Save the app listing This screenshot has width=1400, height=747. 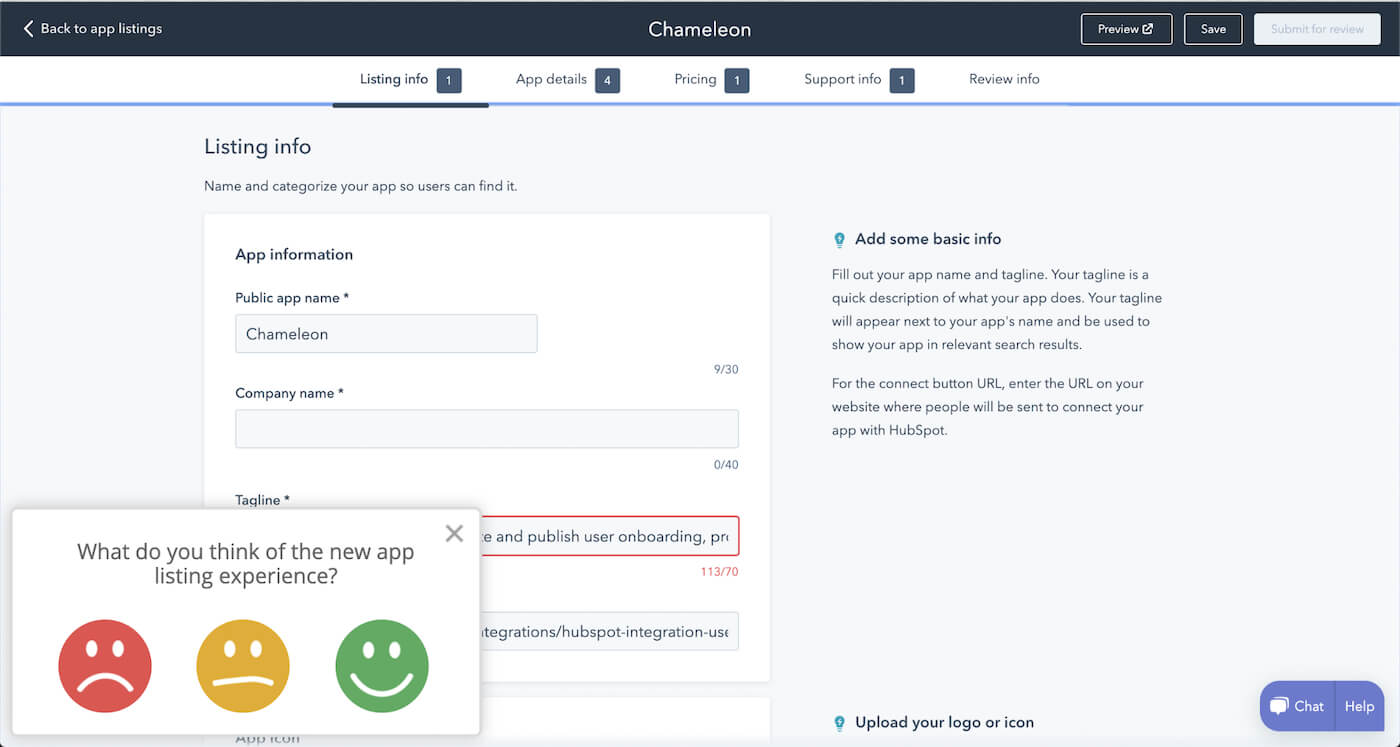tap(1212, 28)
